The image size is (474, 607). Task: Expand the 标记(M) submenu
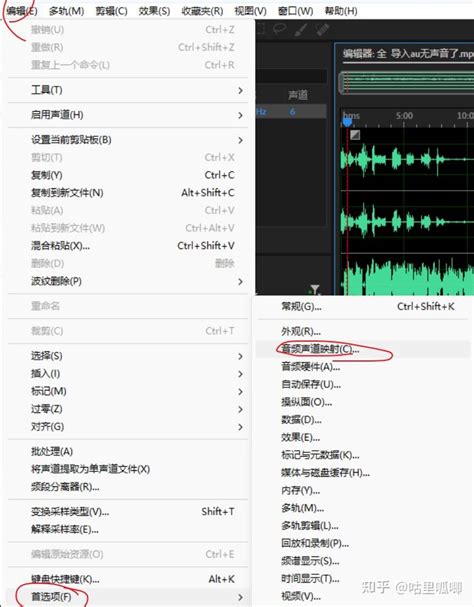coord(128,391)
